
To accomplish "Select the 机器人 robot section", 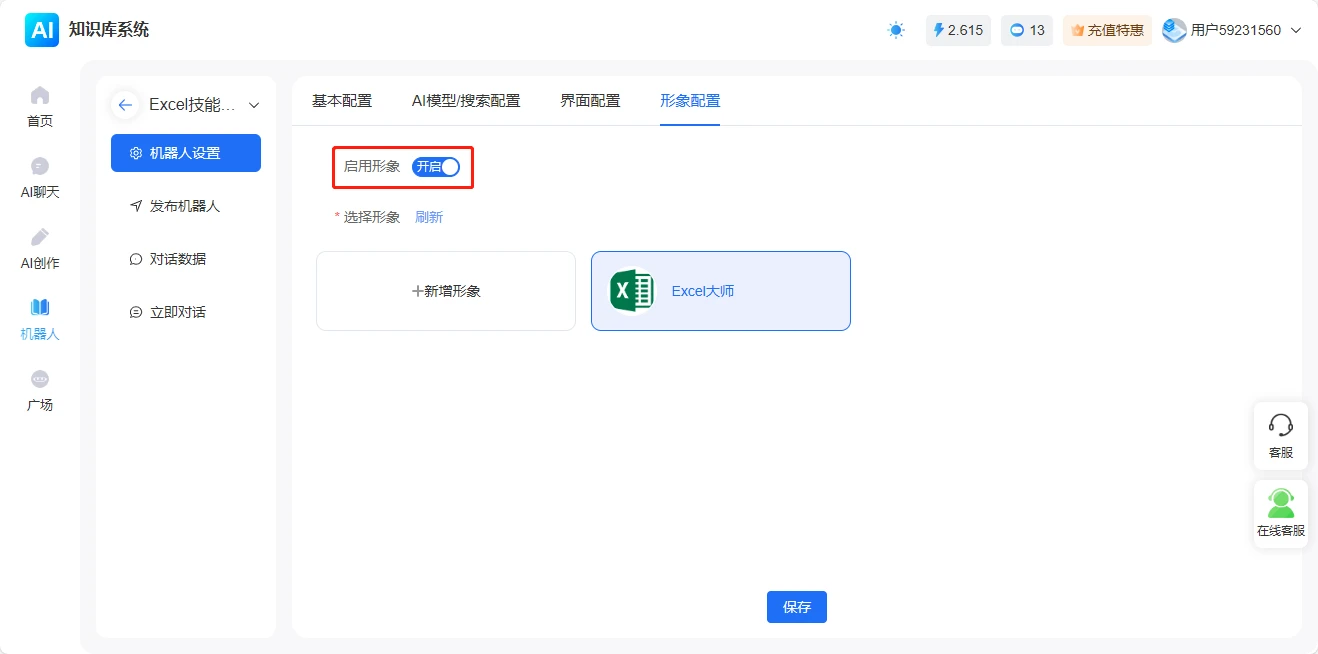I will tap(39, 320).
